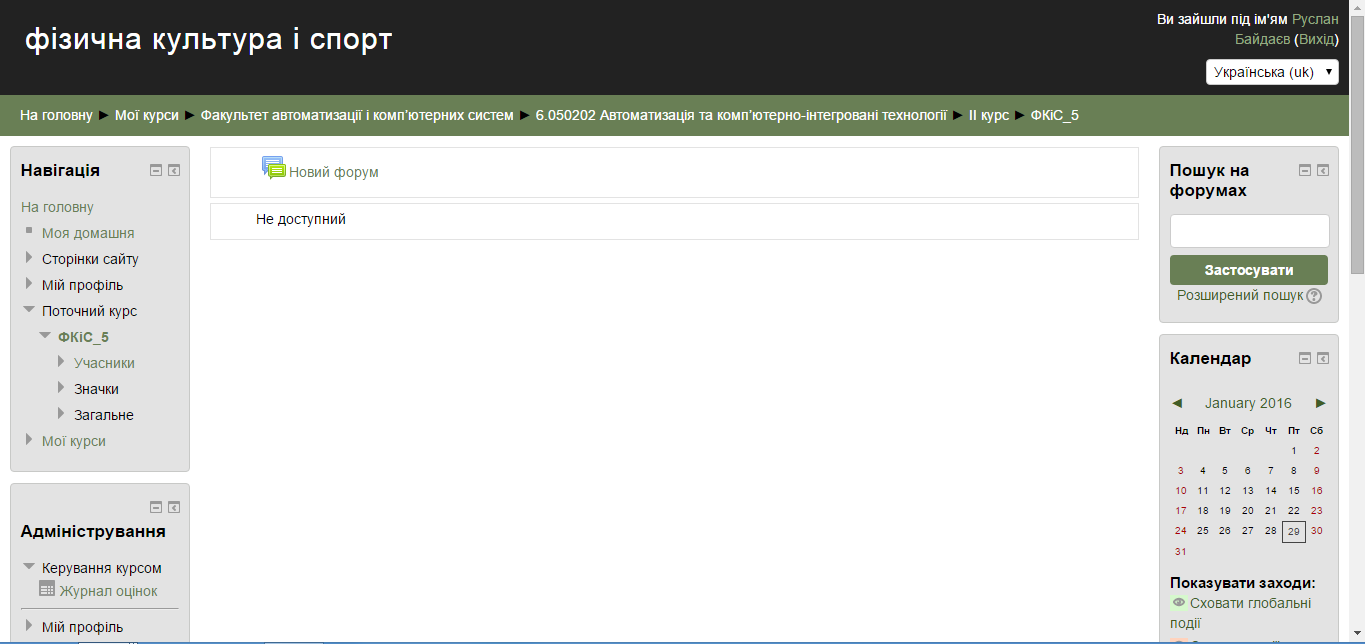Hide the Пошук на форумах block
The image size is (1365, 644).
[1305, 170]
